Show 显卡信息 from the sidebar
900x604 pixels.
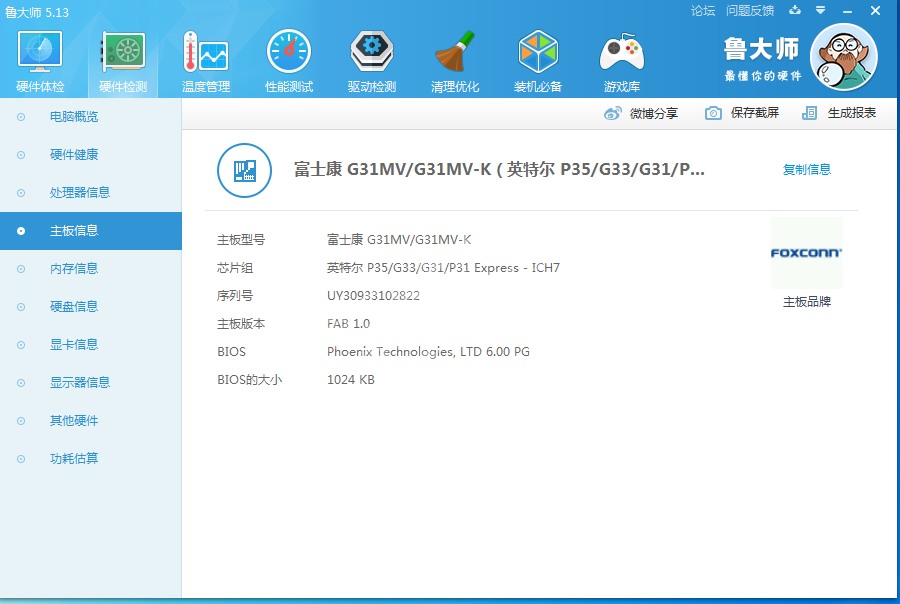[91, 344]
